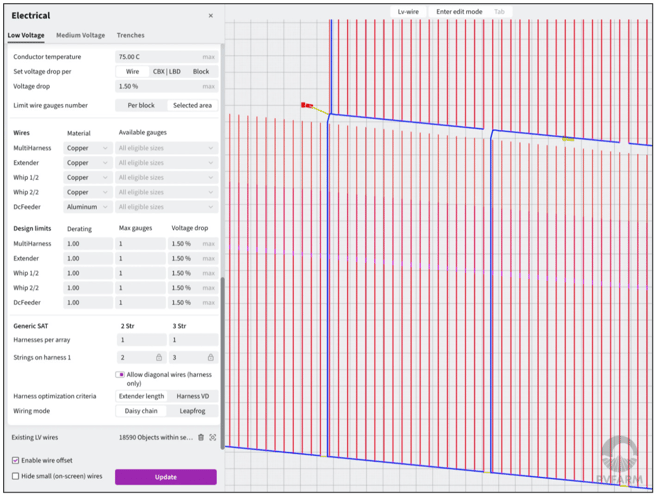The height and width of the screenshot is (495, 657).
Task: Close the Electrical panel
Action: point(211,16)
